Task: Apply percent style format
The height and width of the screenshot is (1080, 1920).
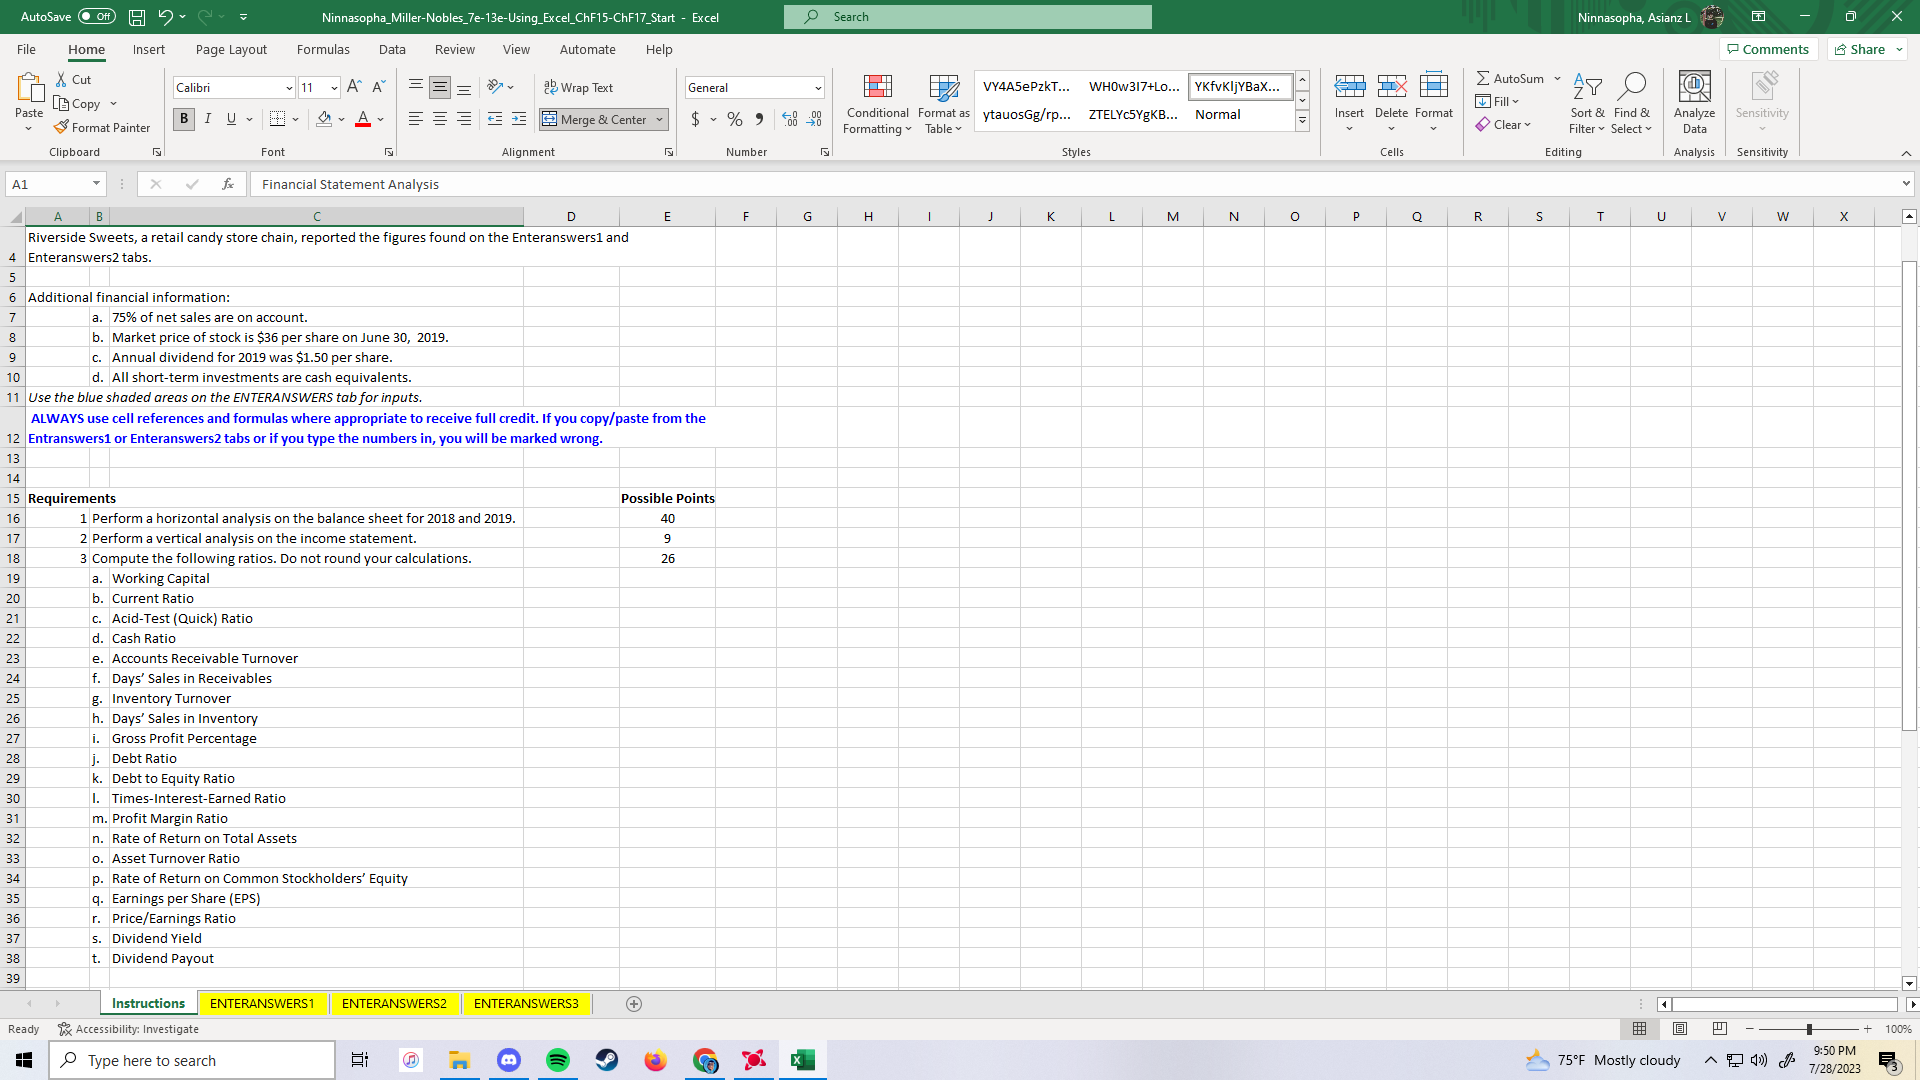Action: pos(735,119)
